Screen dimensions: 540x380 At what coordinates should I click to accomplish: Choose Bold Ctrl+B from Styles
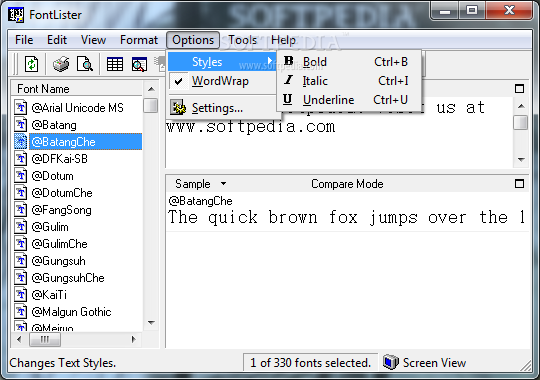point(349,62)
